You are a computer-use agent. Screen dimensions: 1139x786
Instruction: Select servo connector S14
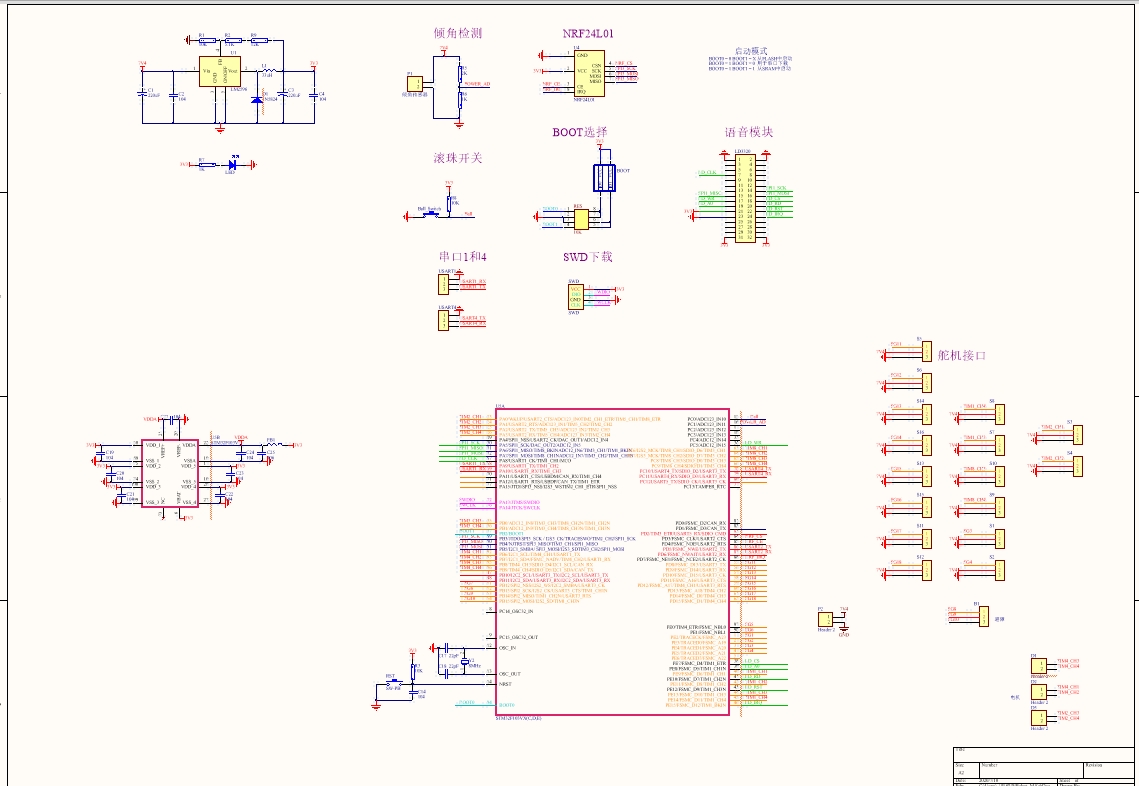(x=926, y=414)
